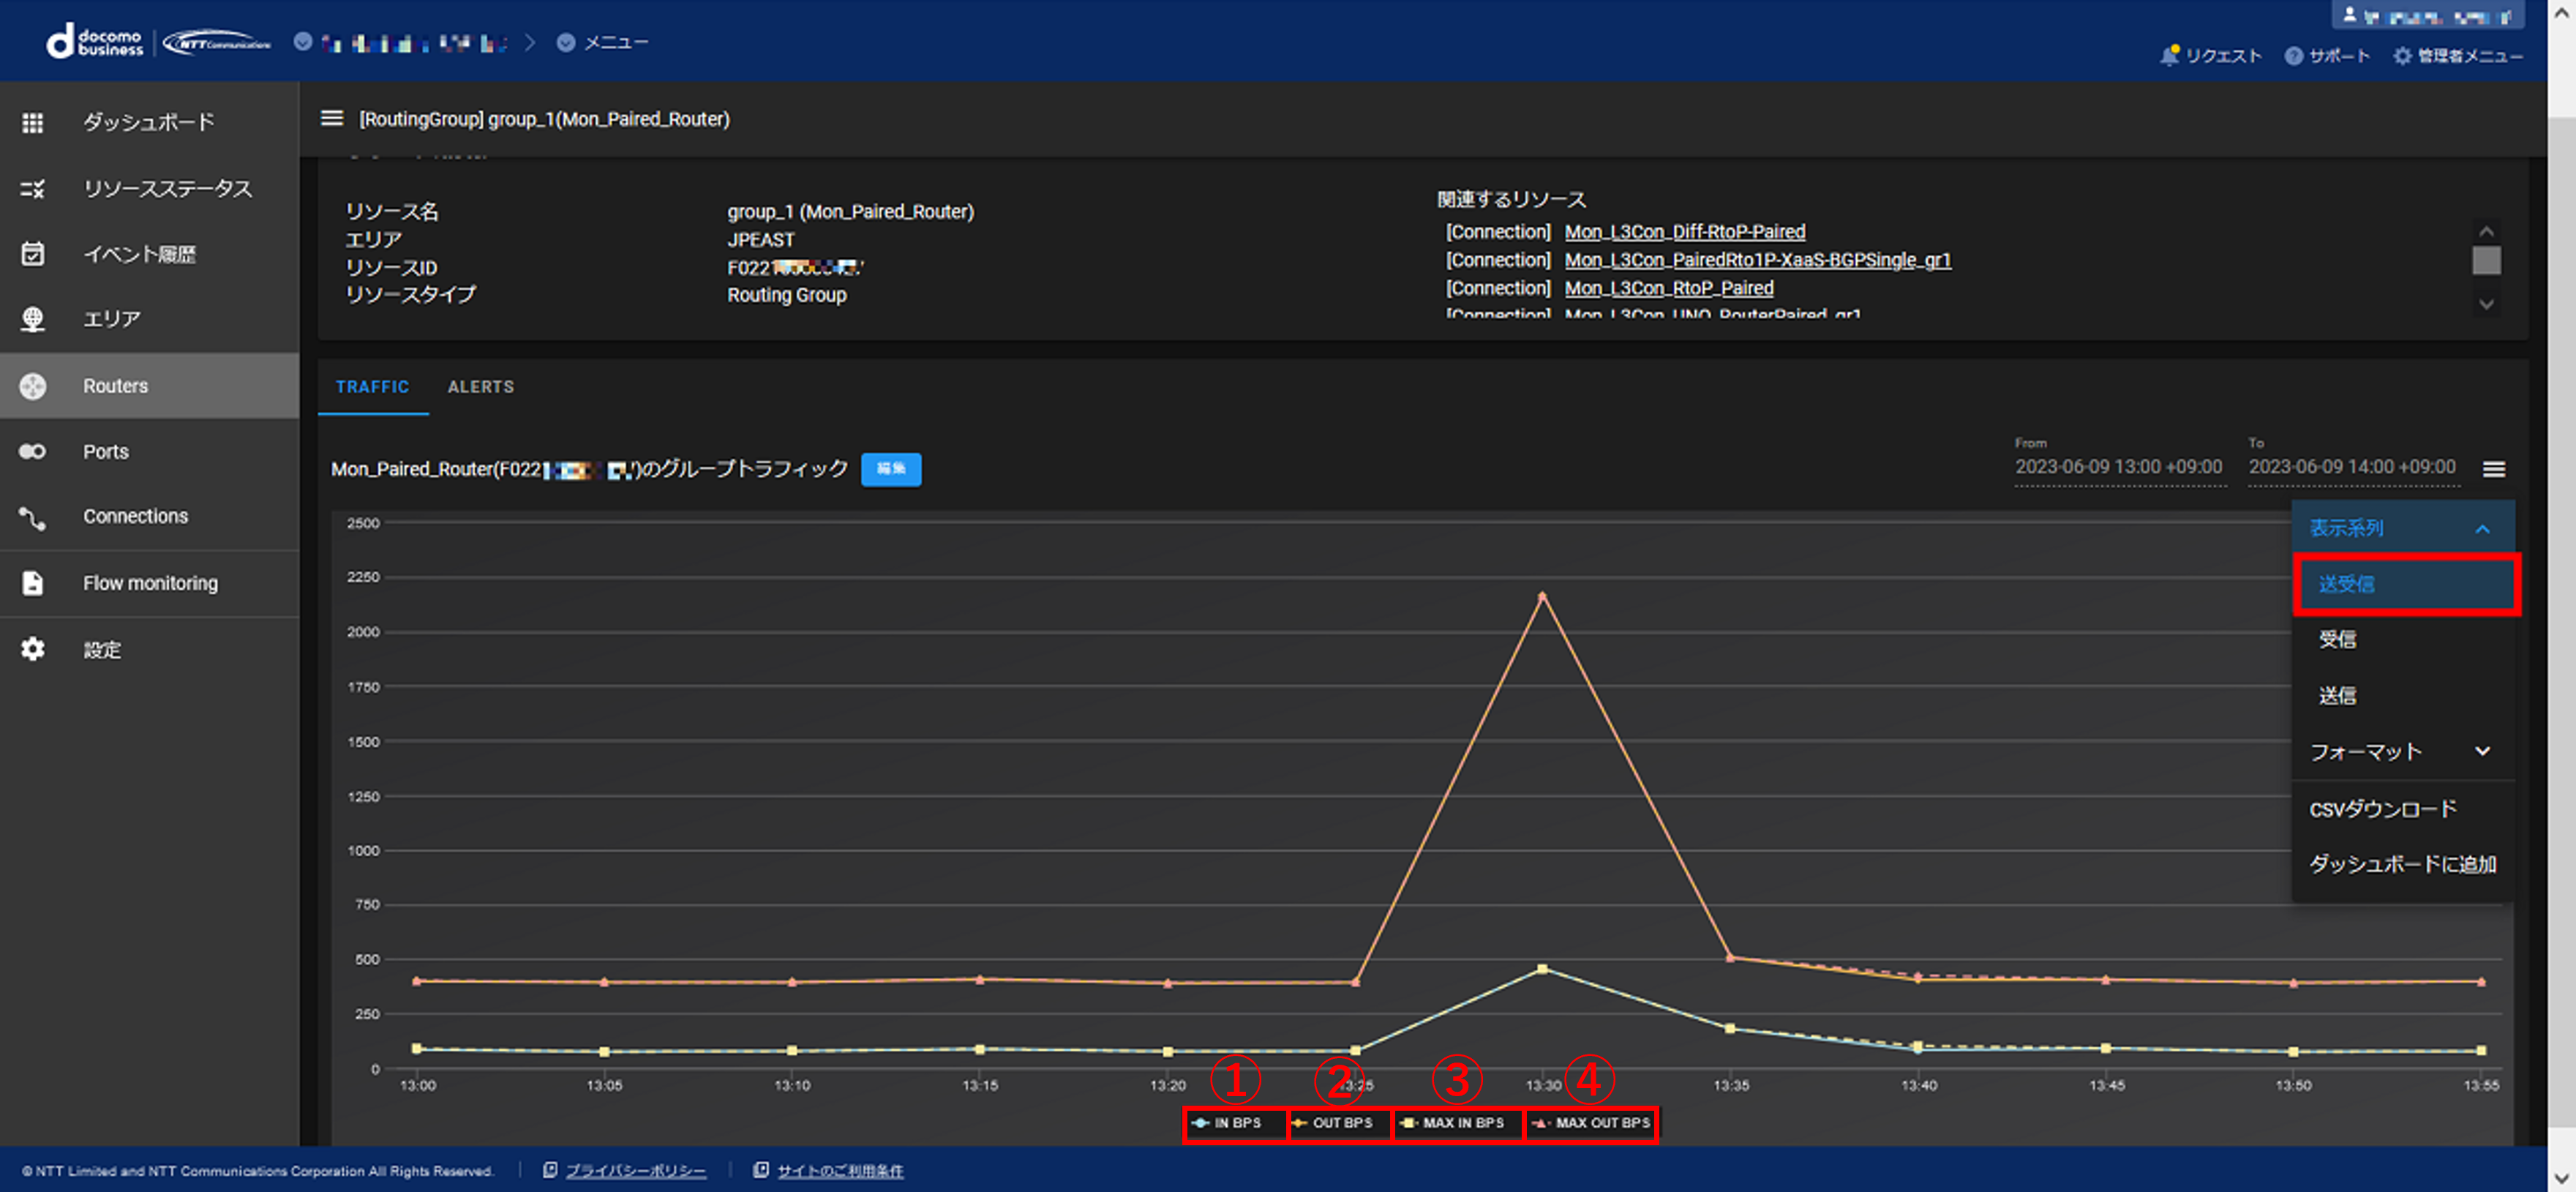
Task: Open the Flow monitoring document icon
Action: [x=33, y=582]
